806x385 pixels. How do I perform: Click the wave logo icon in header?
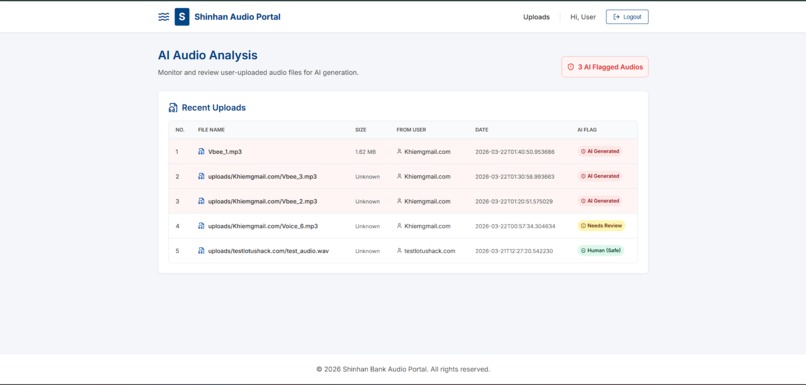click(x=163, y=17)
